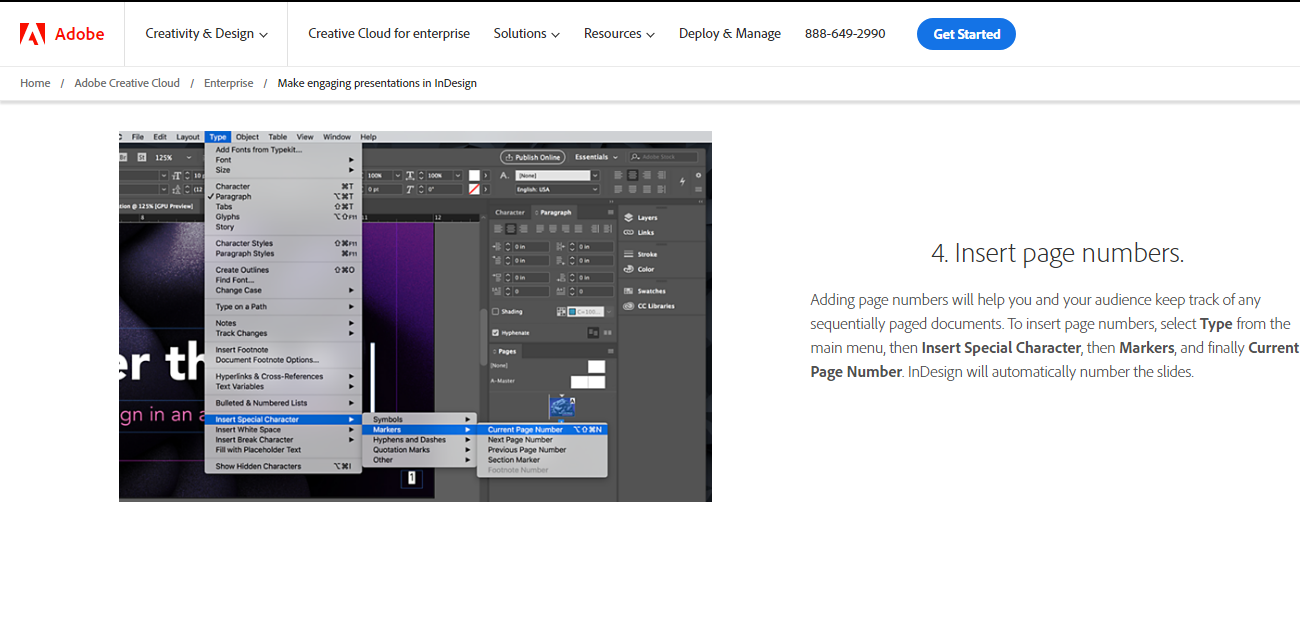Viewport: 1300px width, 626px height.
Task: Click the 888-649-2990 phone number
Action: coord(845,33)
